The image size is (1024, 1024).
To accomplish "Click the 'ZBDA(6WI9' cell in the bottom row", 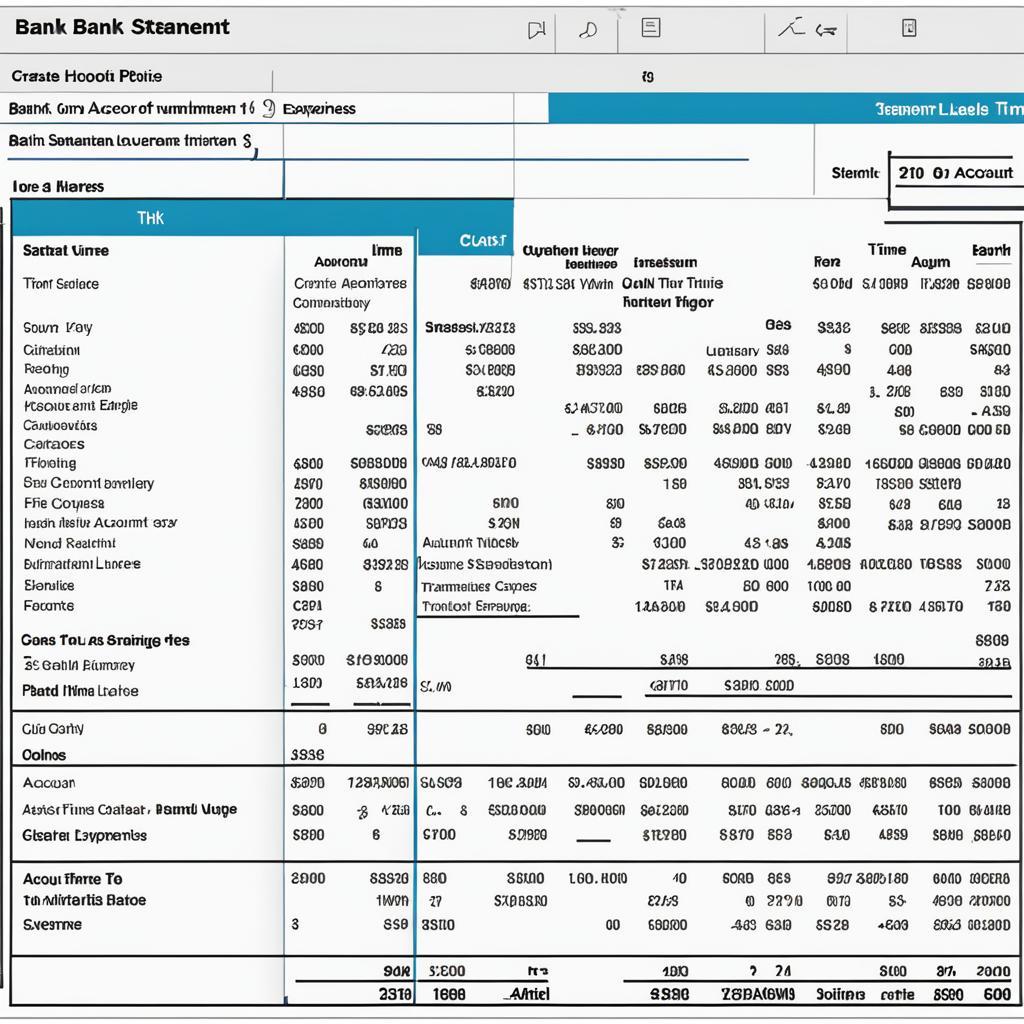I will 758,994.
